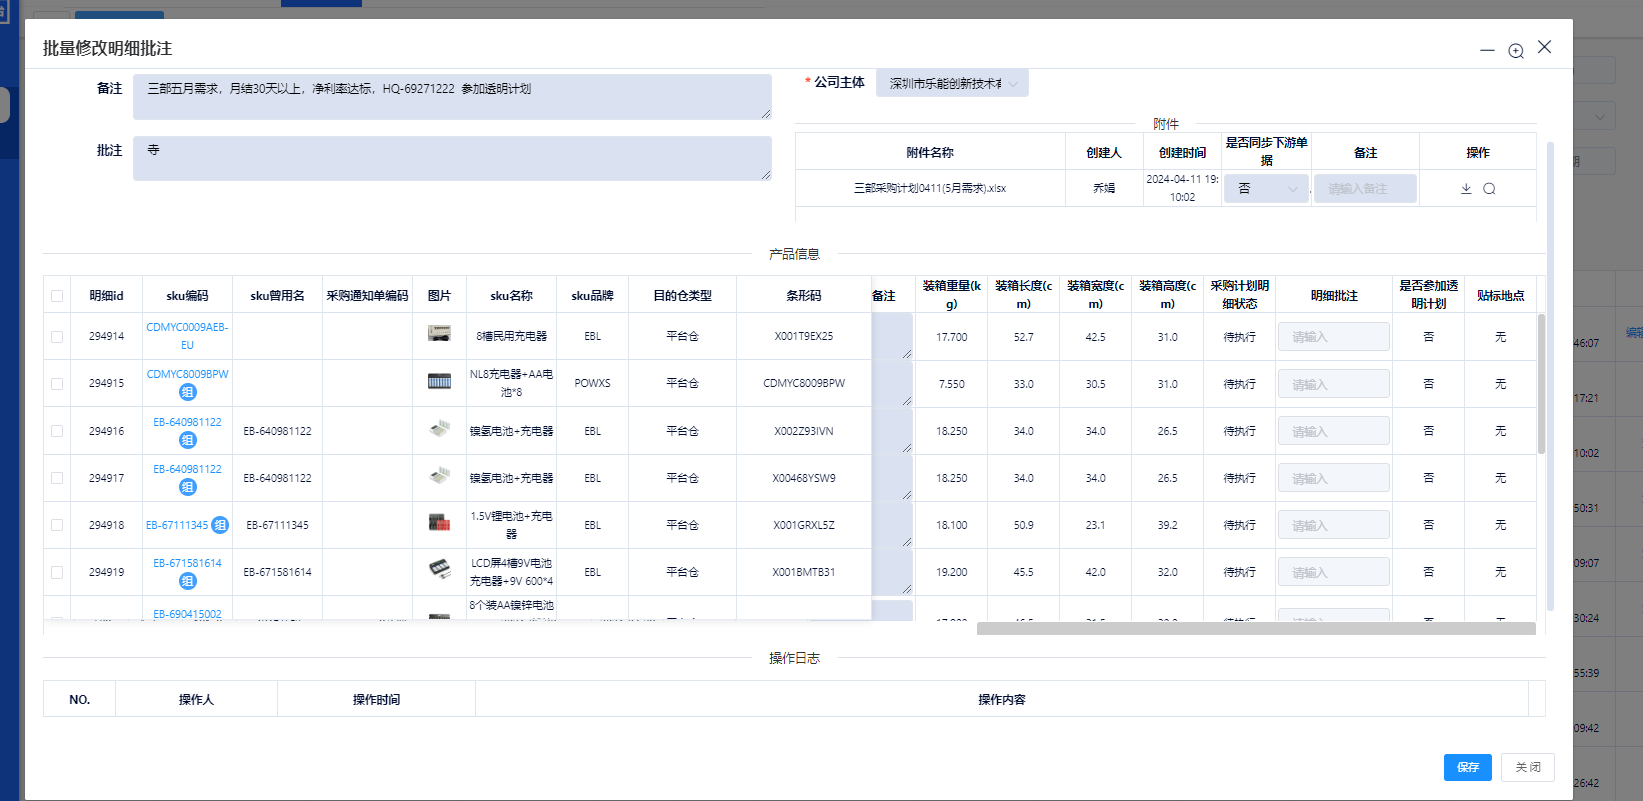
Task: Click the vertical scrollbar of product table
Action: tap(1541, 384)
